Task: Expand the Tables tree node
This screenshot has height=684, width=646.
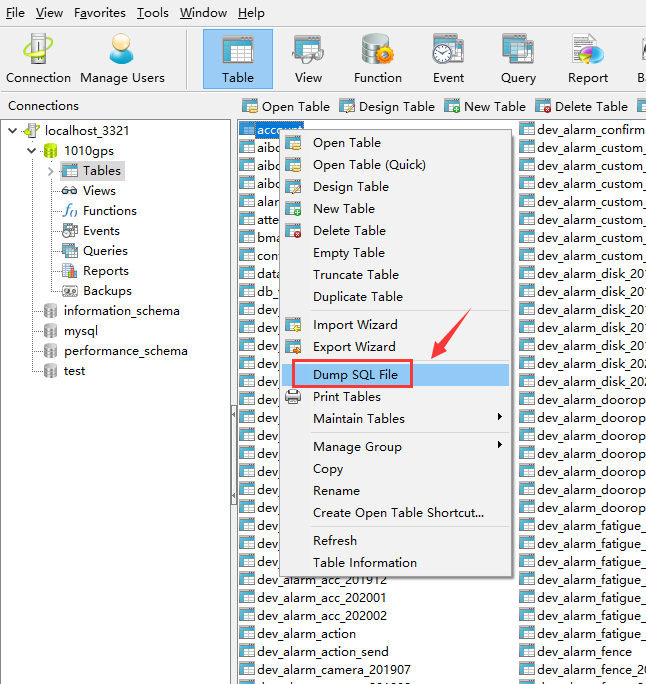Action: pyautogui.click(x=50, y=171)
